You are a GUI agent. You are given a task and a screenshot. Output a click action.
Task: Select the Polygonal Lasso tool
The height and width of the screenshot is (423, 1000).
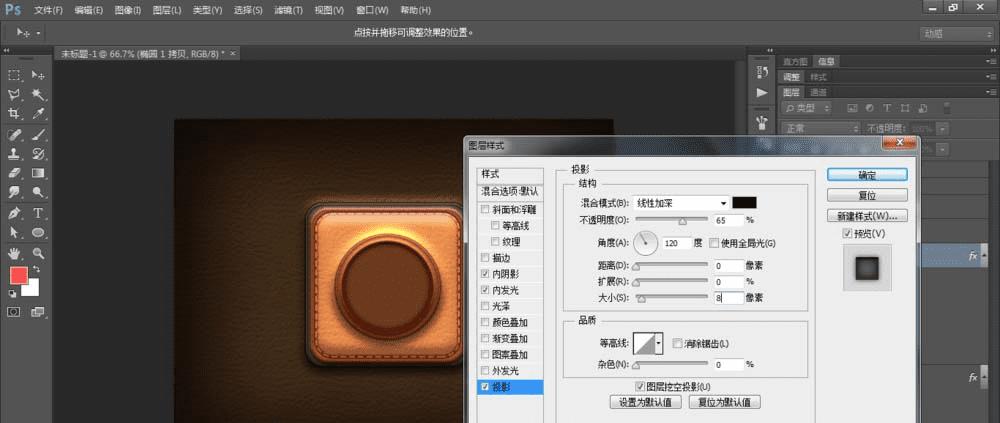coord(14,94)
